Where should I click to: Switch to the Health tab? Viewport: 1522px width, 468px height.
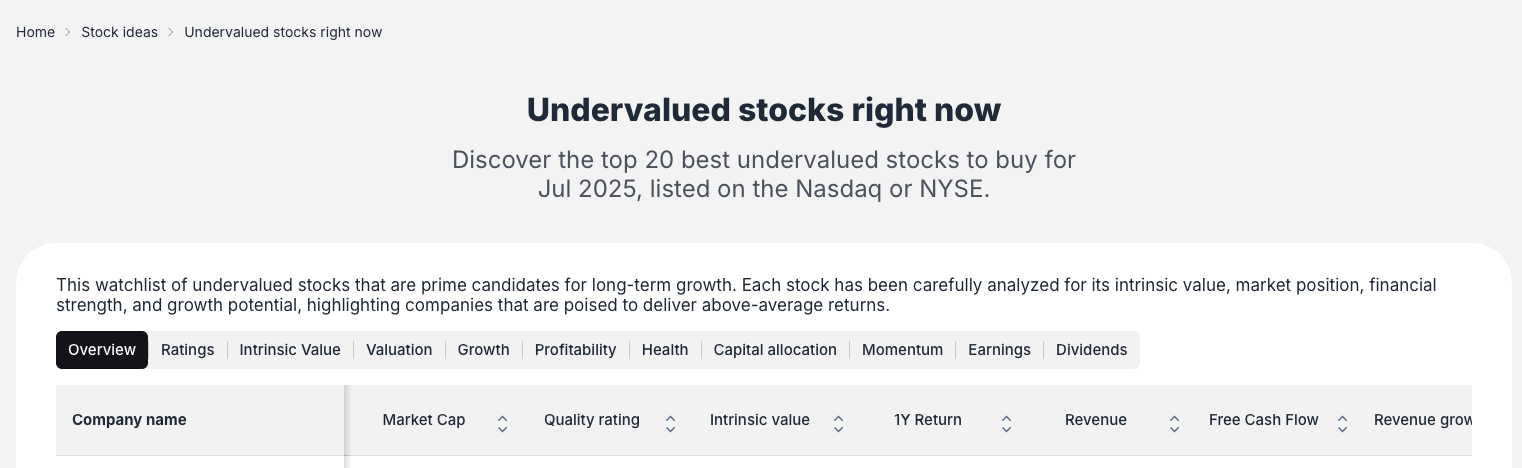tap(665, 350)
